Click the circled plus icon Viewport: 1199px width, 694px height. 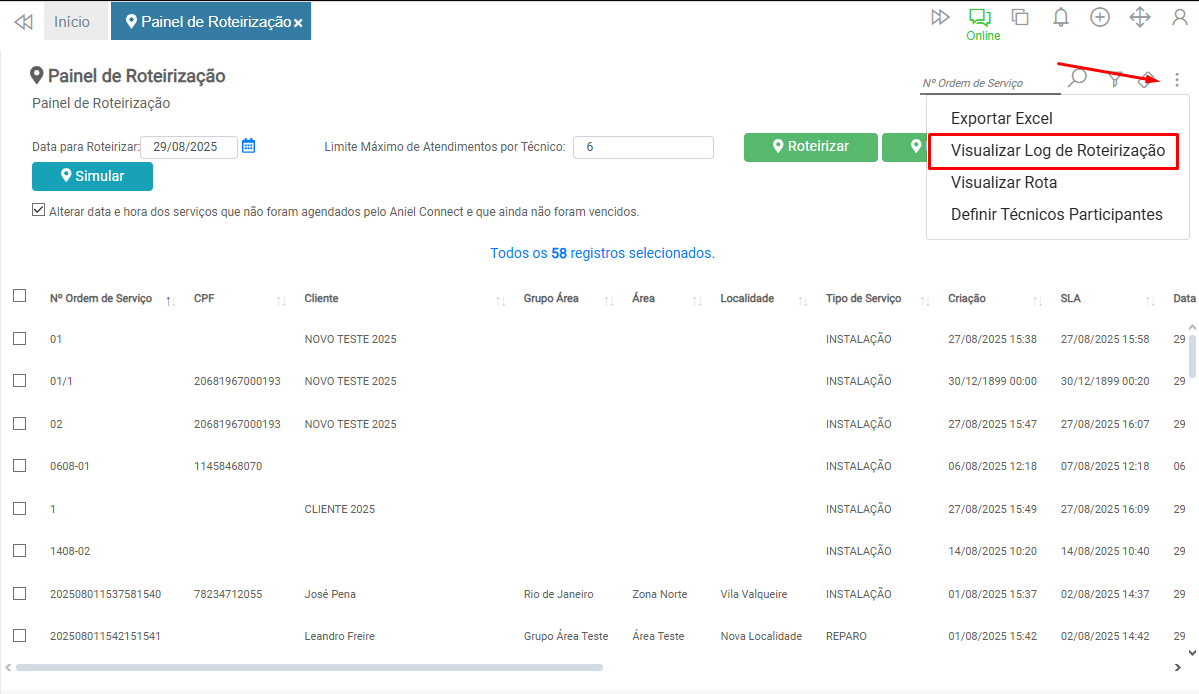[1100, 17]
